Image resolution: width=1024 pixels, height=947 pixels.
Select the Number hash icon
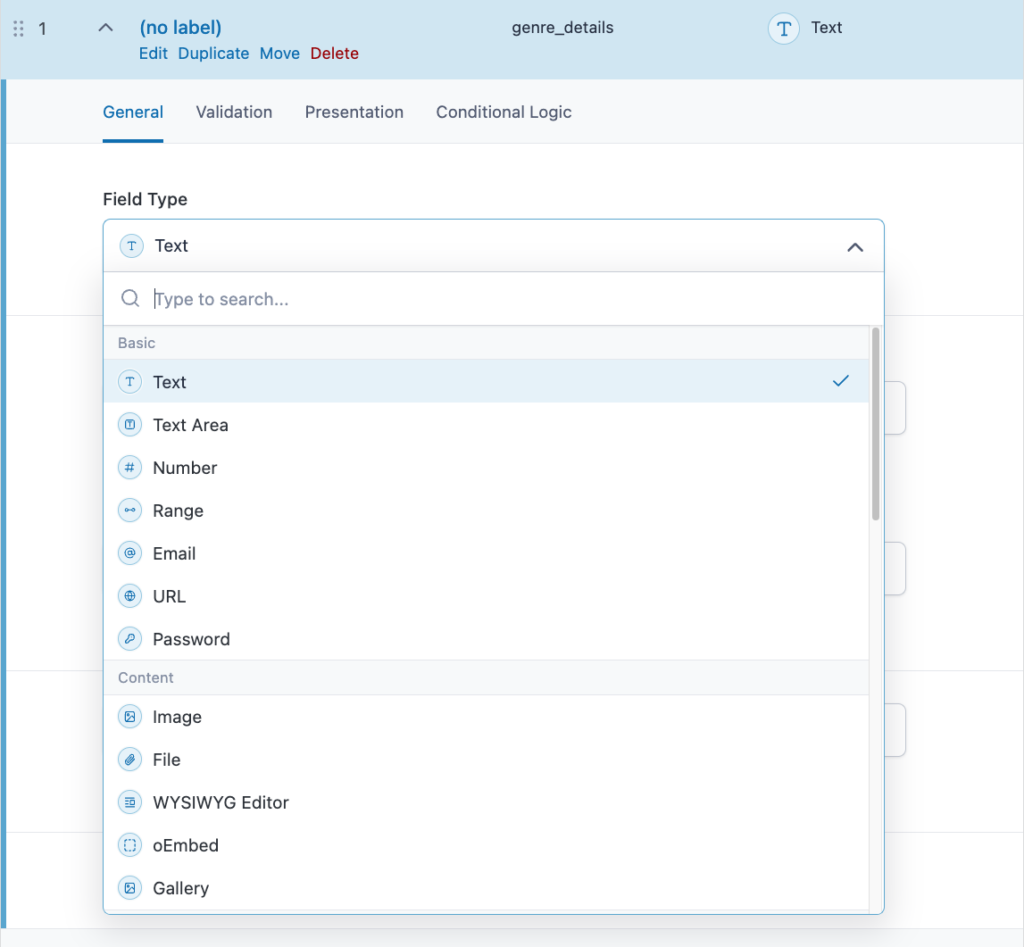tap(130, 468)
